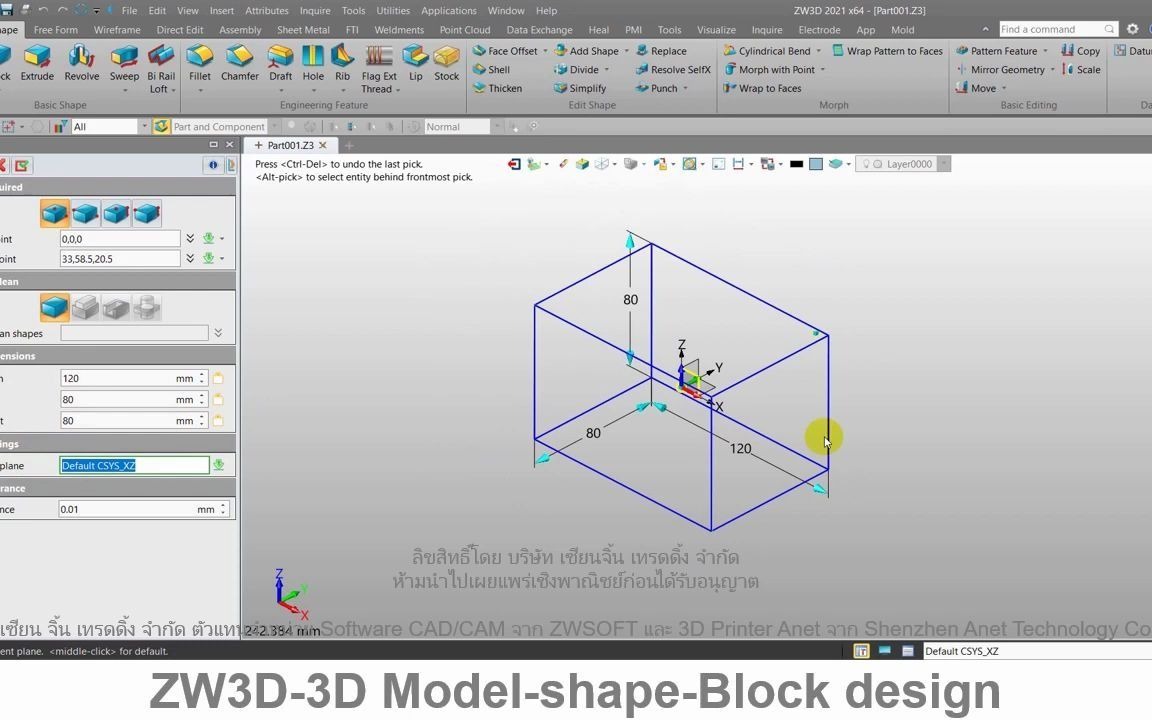Click Wrap to Faces command

pos(763,88)
